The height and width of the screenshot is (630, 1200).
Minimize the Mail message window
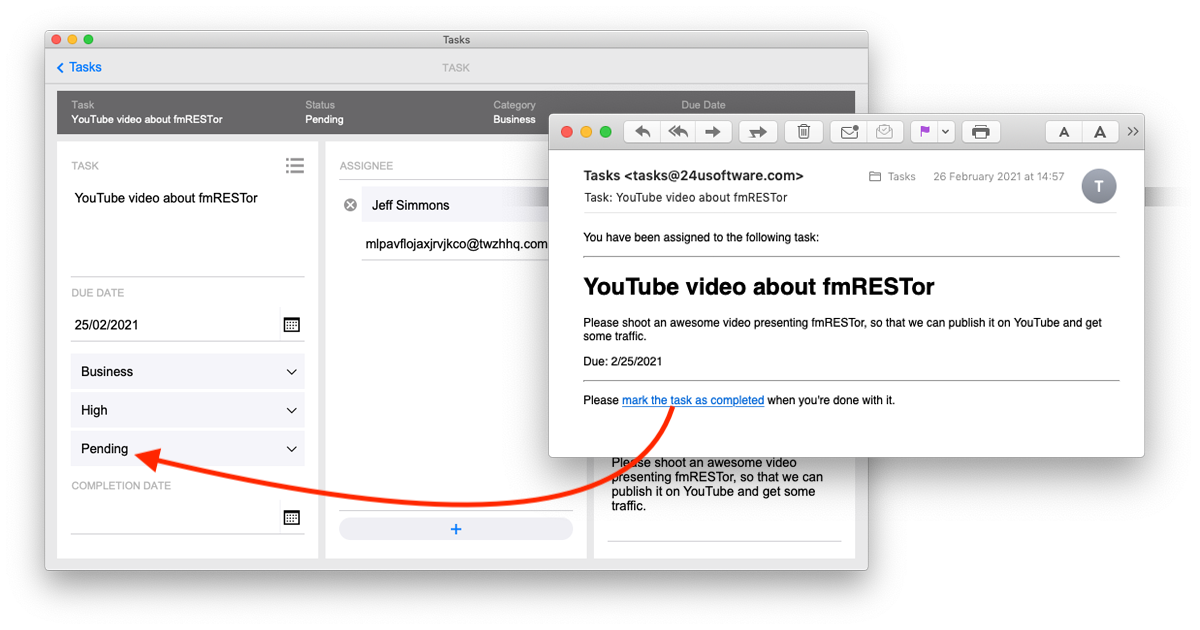586,132
